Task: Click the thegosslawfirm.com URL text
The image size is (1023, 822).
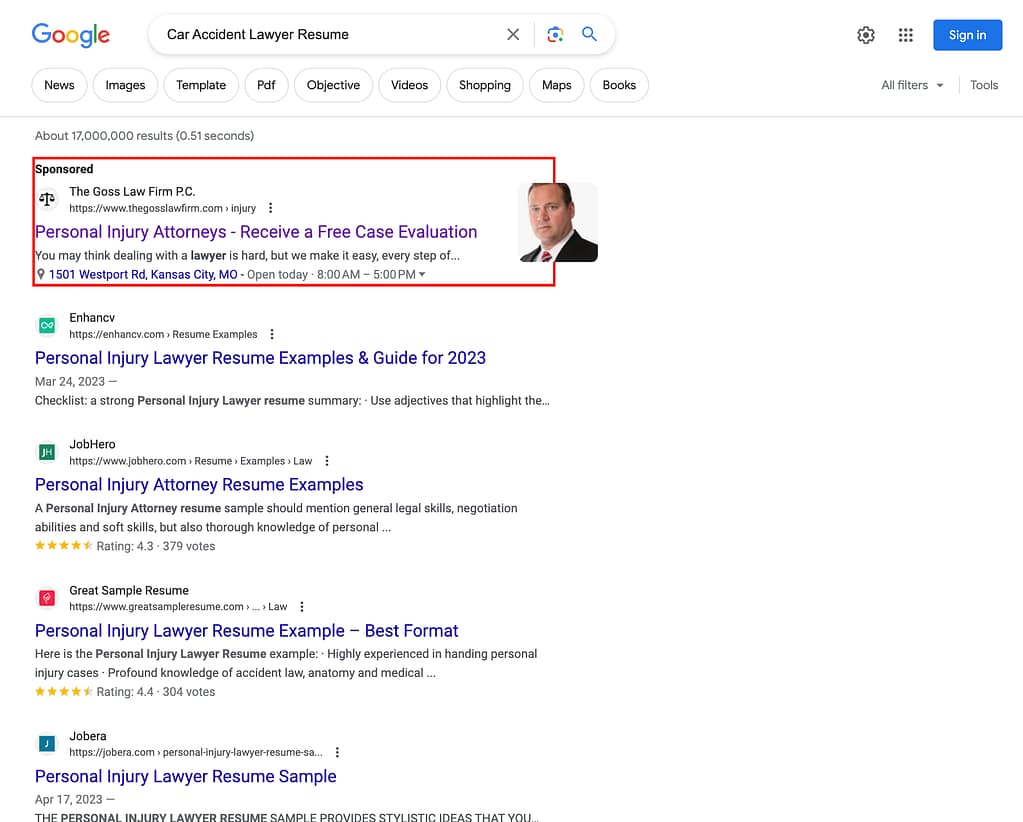Action: coord(162,208)
